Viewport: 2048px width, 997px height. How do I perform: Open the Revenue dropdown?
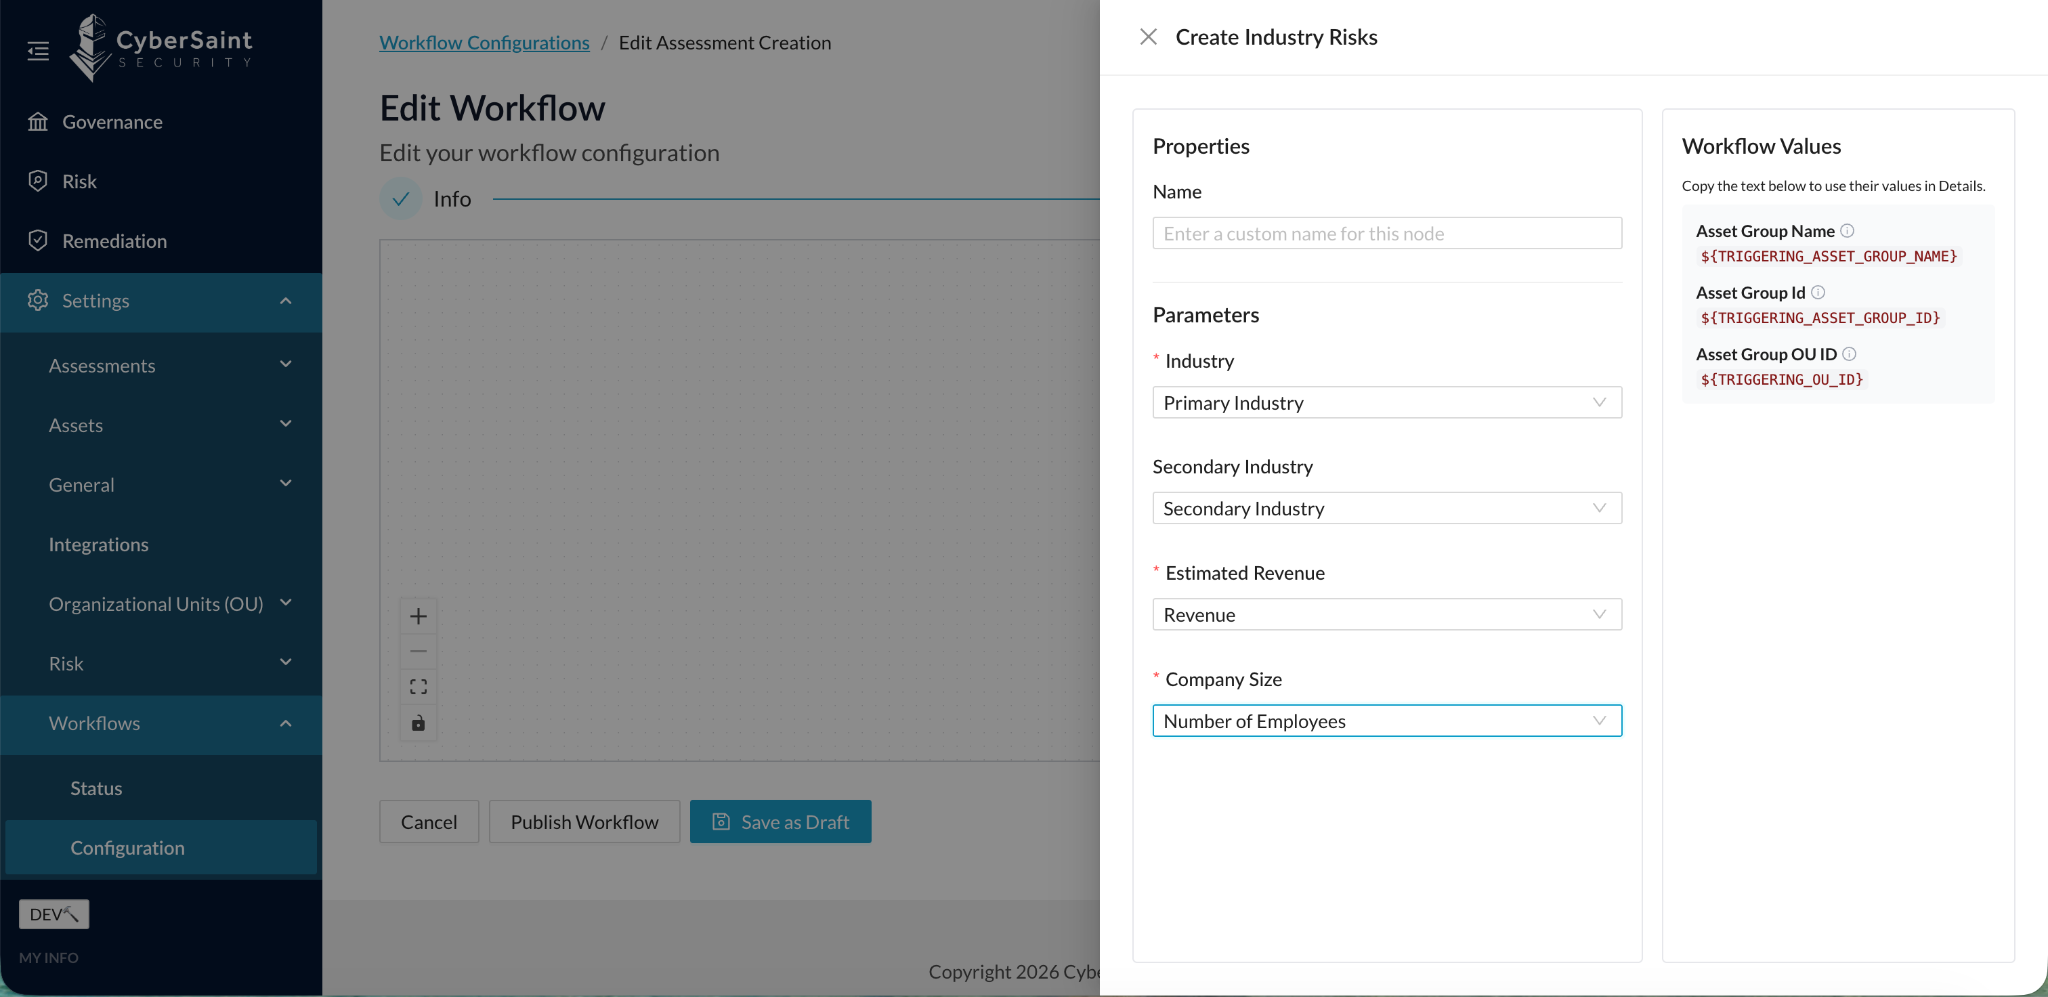pos(1387,615)
